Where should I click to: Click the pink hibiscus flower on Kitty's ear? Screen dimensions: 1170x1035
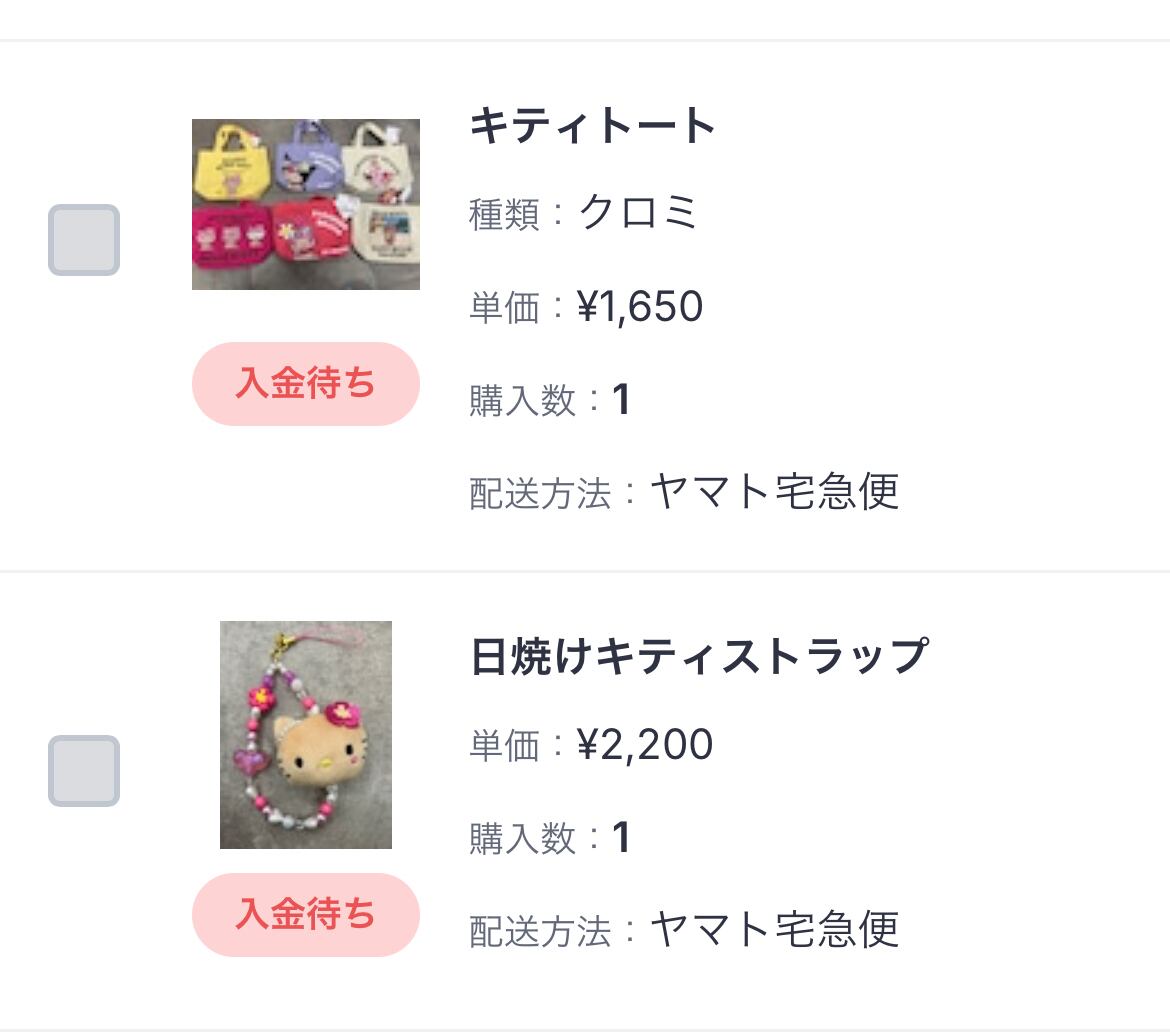pos(339,713)
